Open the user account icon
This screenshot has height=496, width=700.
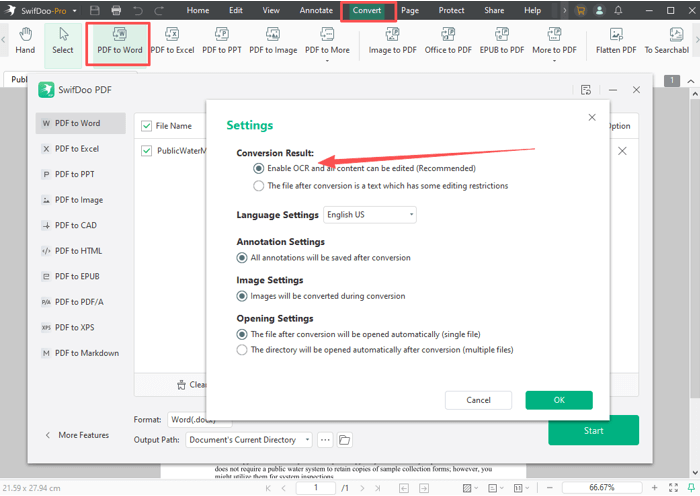(x=600, y=10)
